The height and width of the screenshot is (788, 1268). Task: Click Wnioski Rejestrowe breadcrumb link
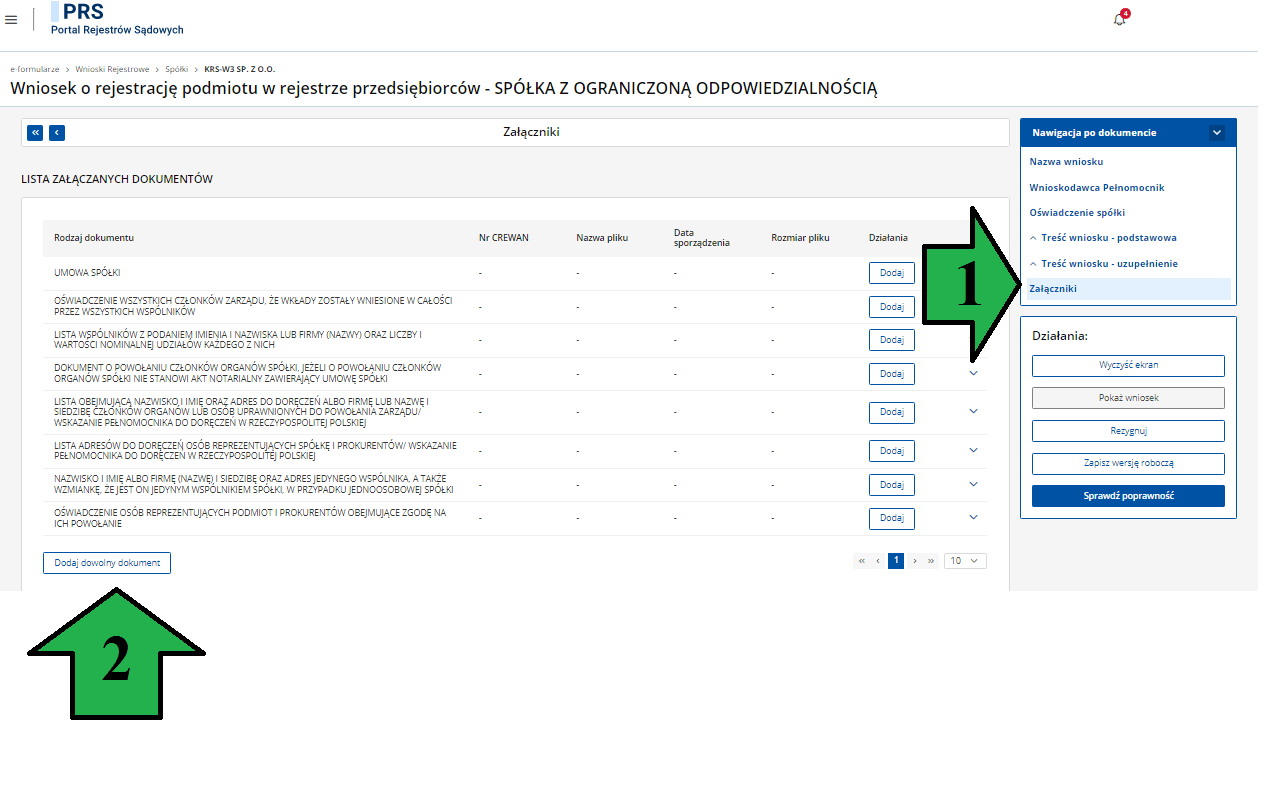pos(112,69)
